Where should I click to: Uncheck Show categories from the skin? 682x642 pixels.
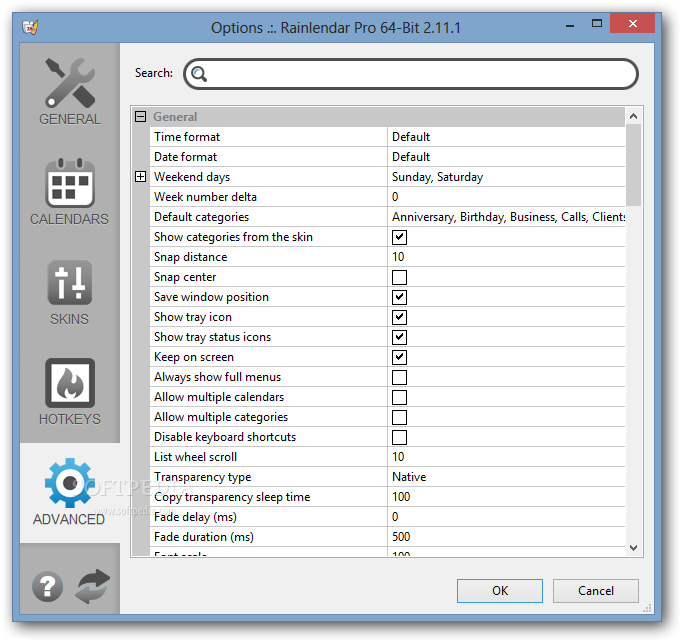tap(399, 237)
